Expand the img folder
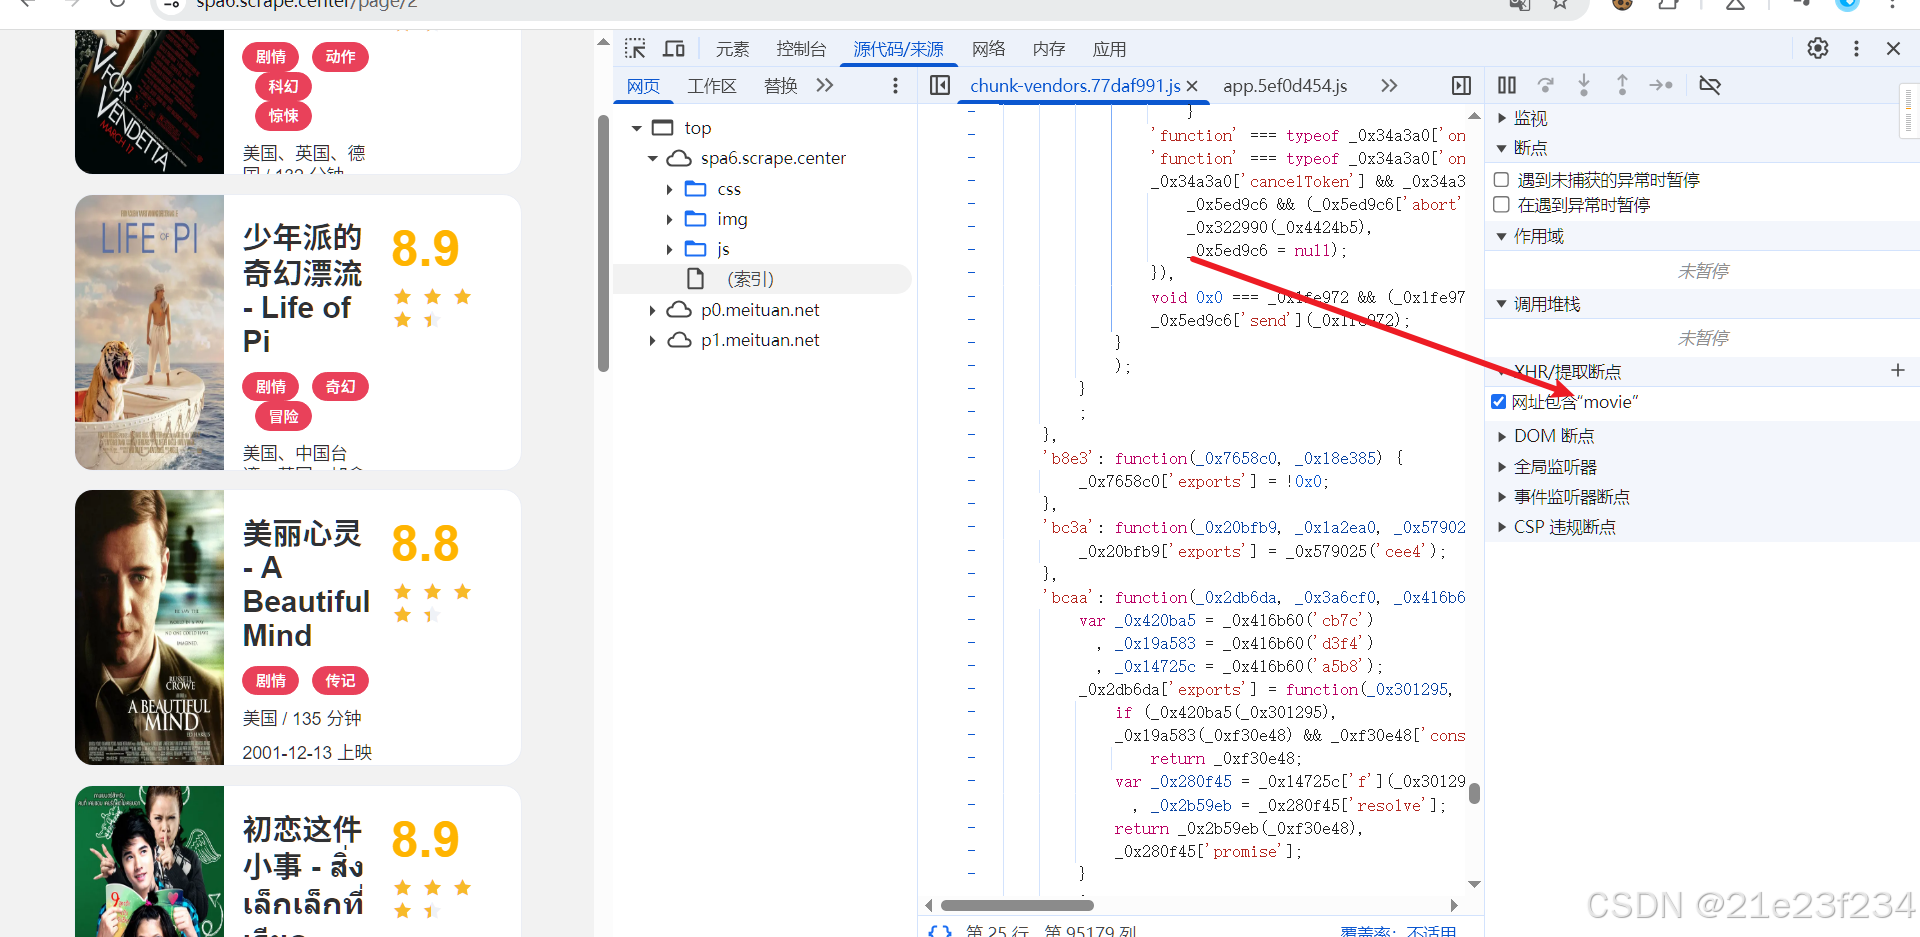This screenshot has height=937, width=1920. point(669,219)
